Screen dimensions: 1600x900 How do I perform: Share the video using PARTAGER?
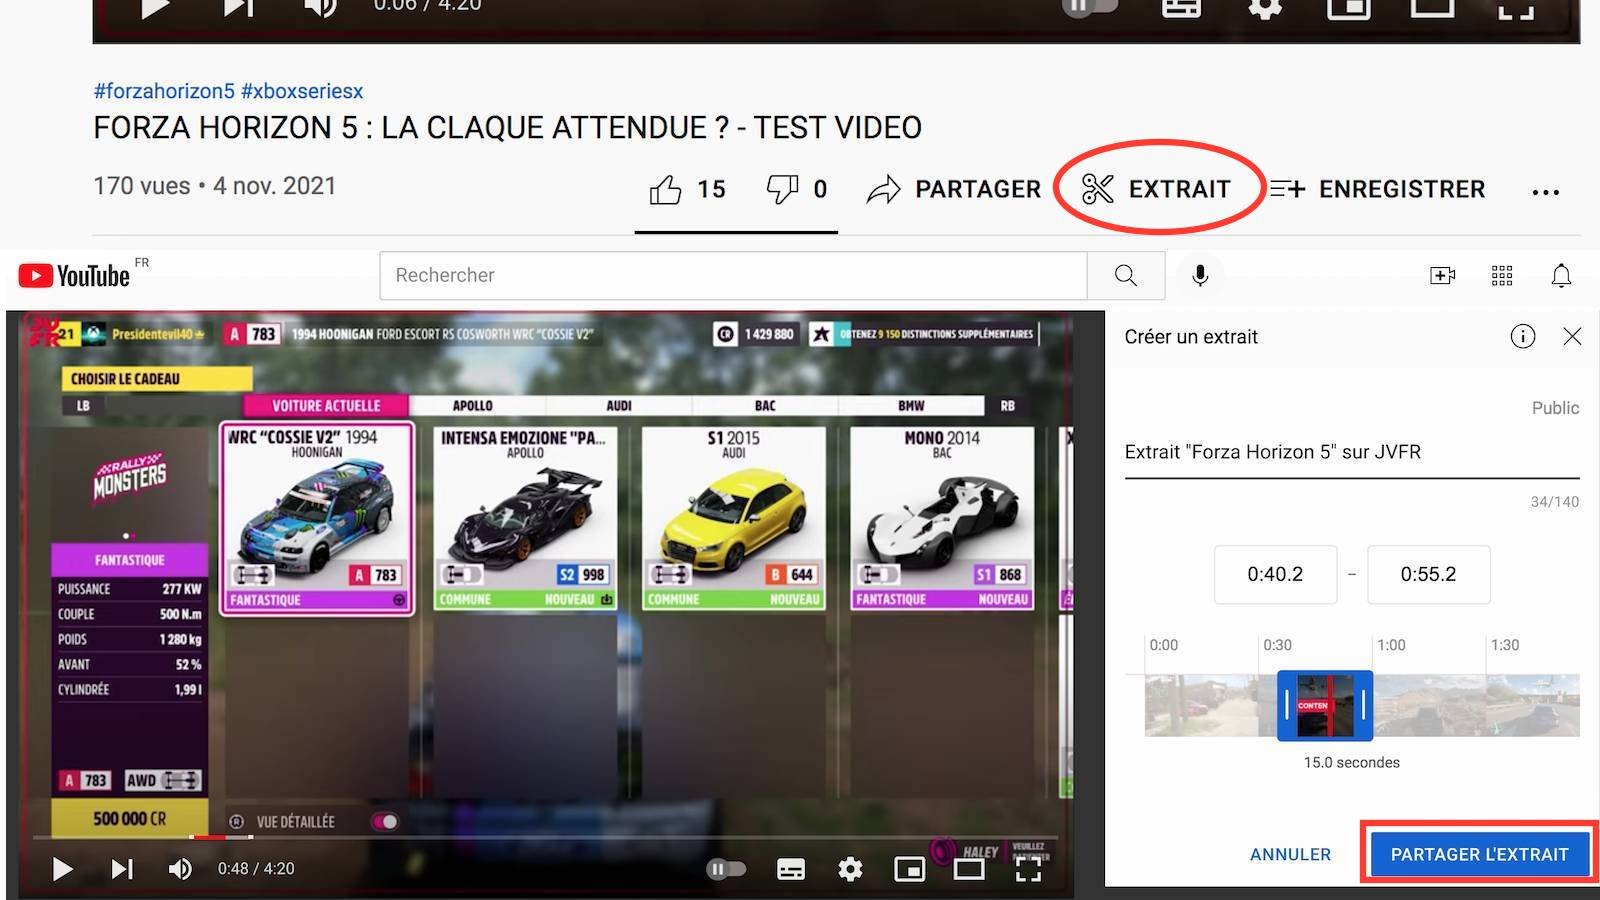[x=953, y=189]
